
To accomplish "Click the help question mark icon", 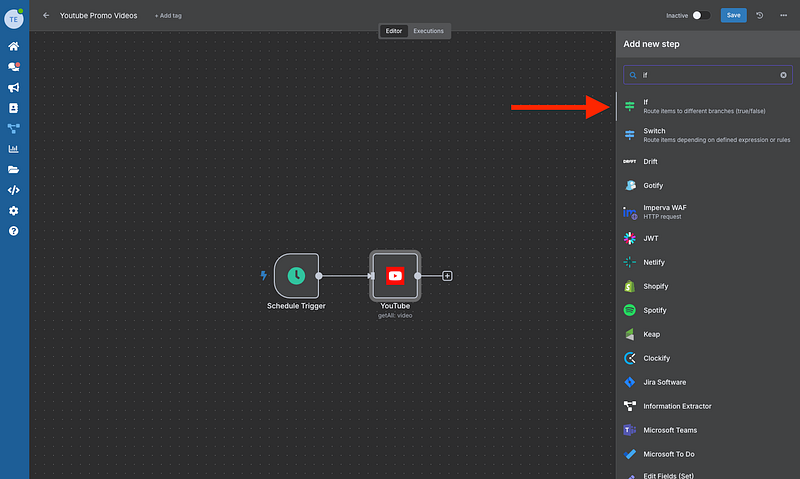I will (x=14, y=231).
